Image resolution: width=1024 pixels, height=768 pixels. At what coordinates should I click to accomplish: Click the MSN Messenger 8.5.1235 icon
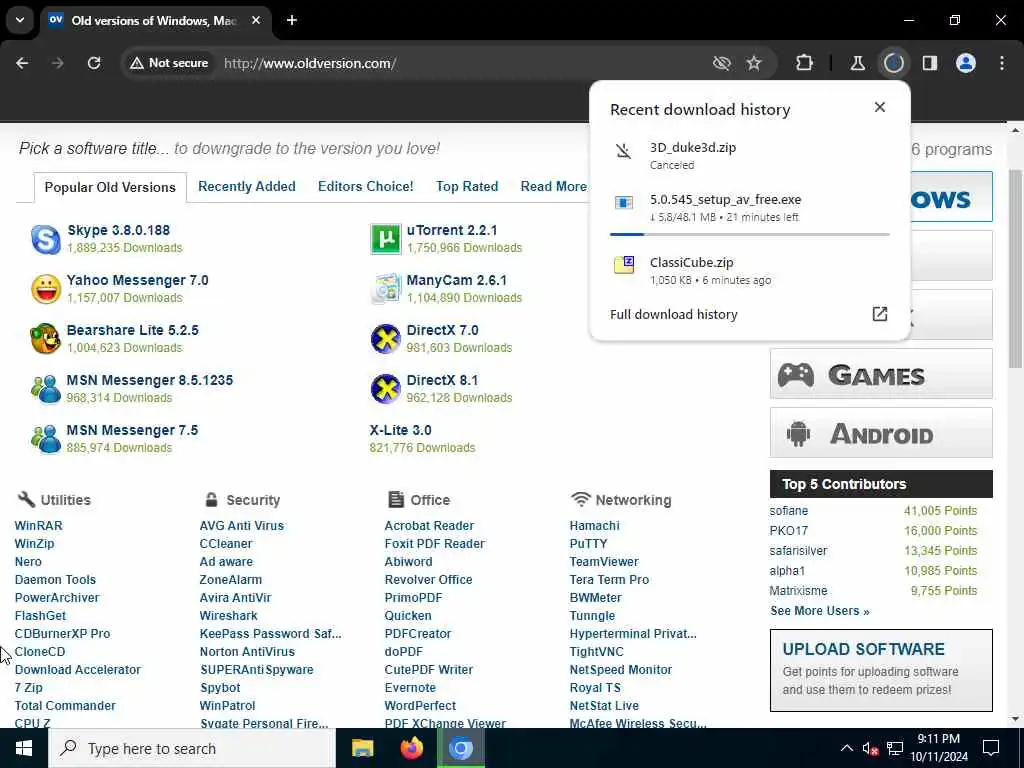coord(46,389)
